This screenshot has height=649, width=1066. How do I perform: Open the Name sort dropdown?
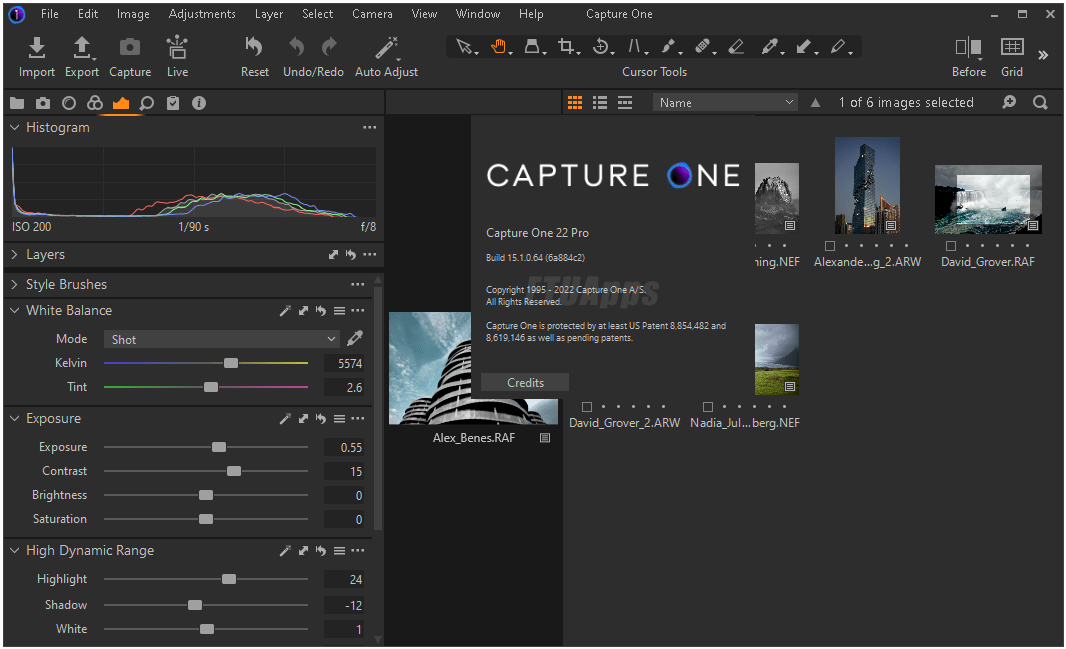click(x=726, y=102)
